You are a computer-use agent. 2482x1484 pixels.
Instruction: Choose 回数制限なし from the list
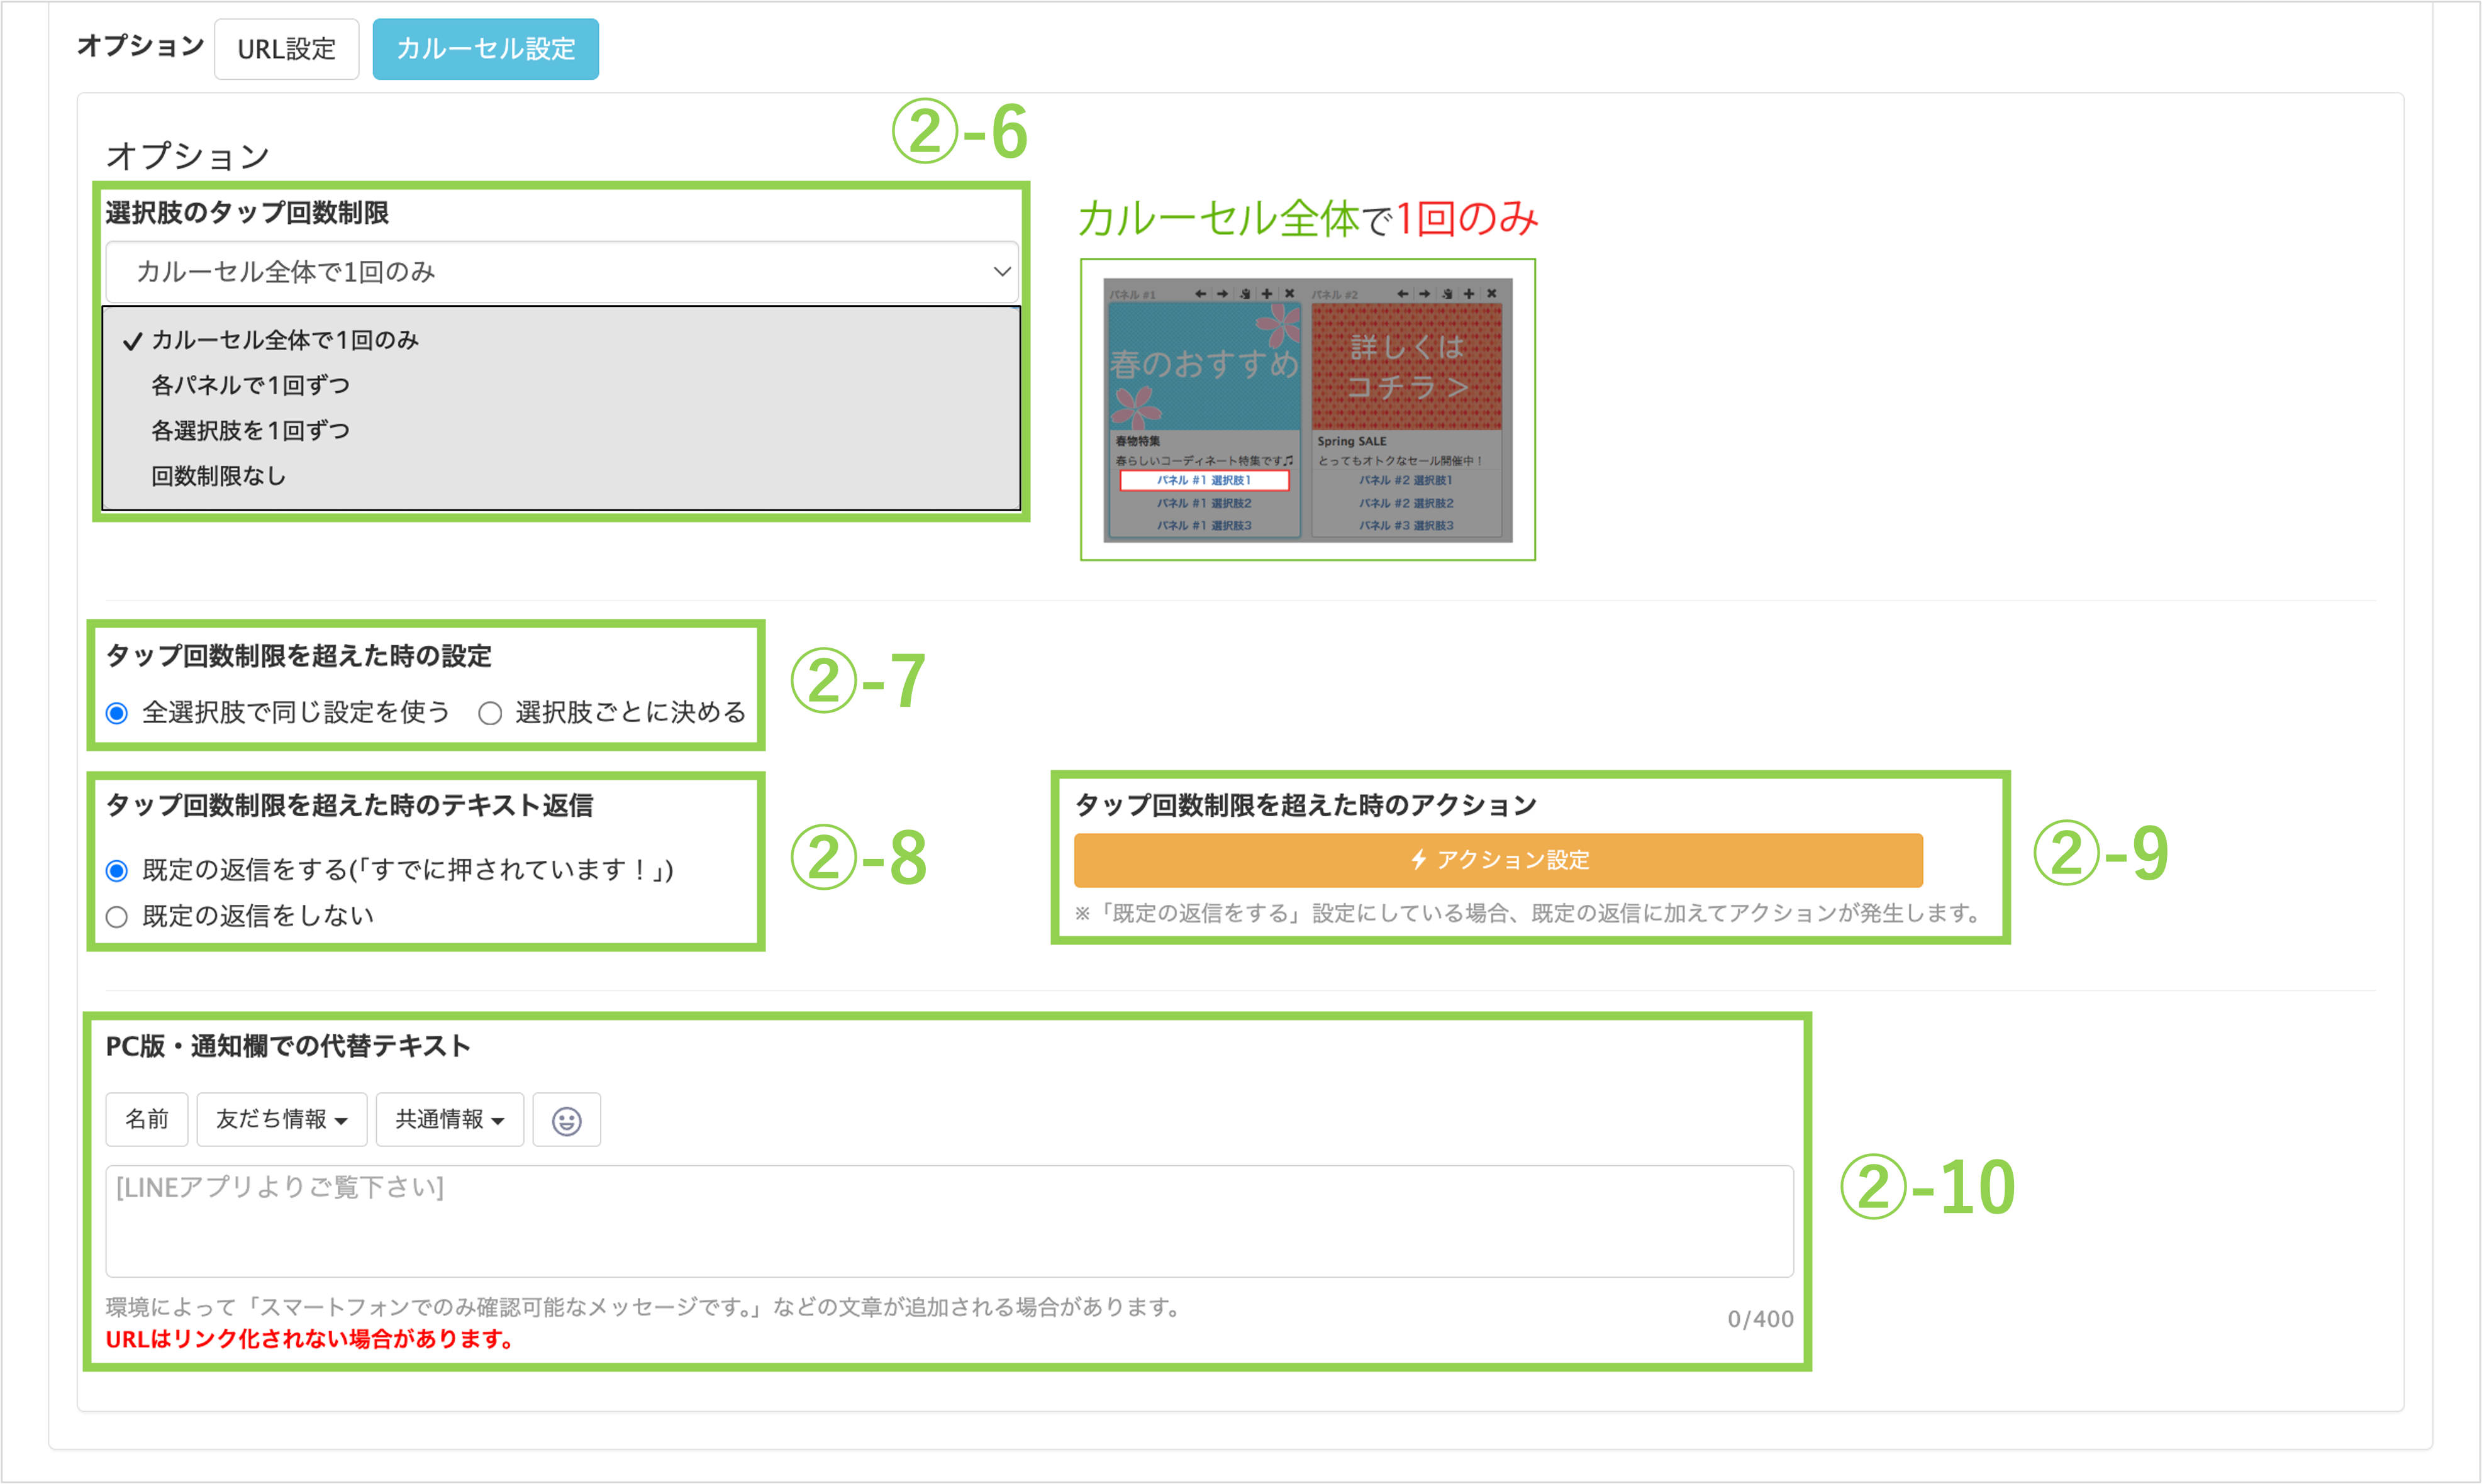218,476
